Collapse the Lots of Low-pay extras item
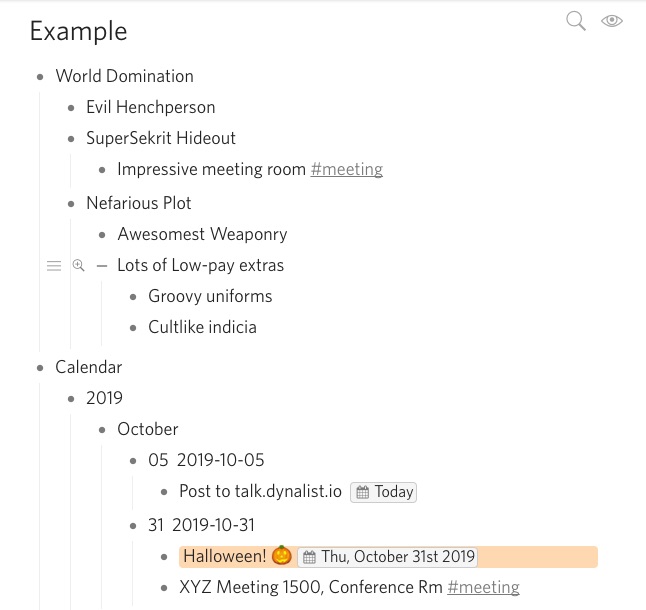The width and height of the screenshot is (646, 610). 102,266
